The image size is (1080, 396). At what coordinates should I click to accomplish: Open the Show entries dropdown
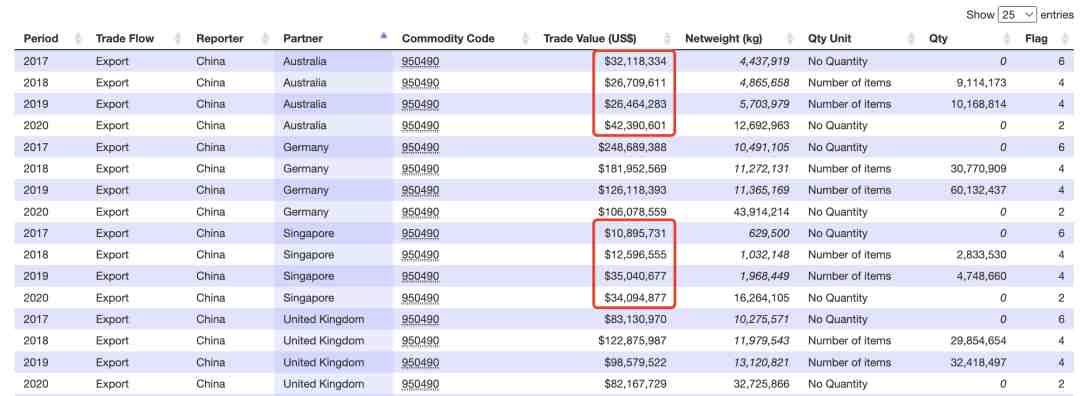pyautogui.click(x=1017, y=14)
